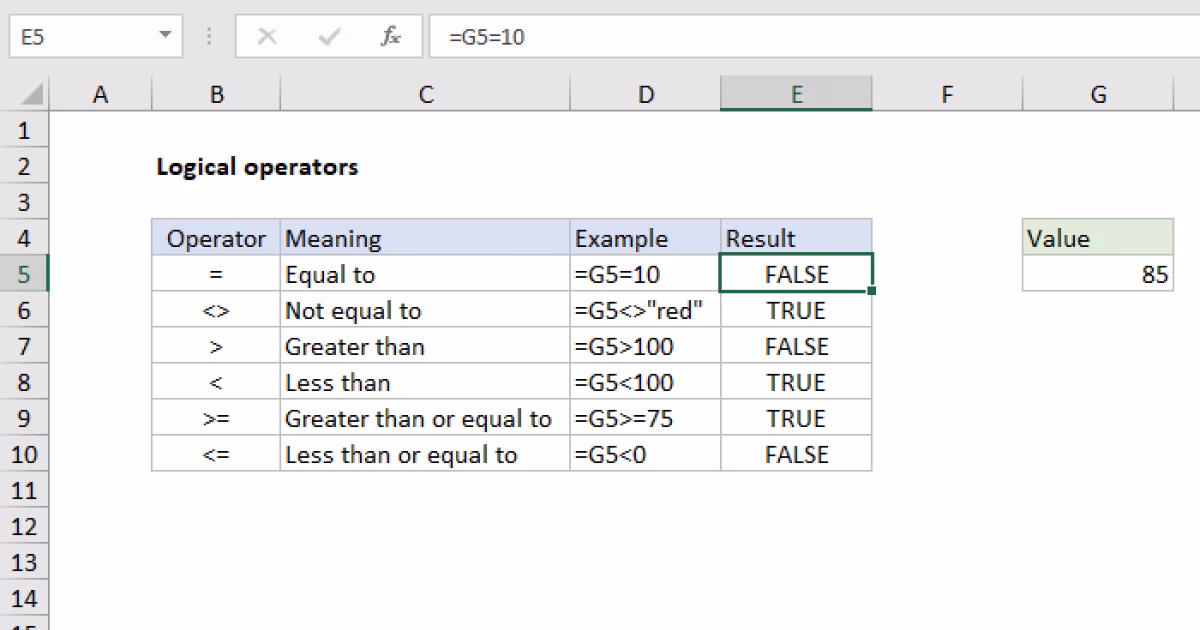Select the FALSE result next to =G5=10
The image size is (1200, 630).
coord(796,273)
